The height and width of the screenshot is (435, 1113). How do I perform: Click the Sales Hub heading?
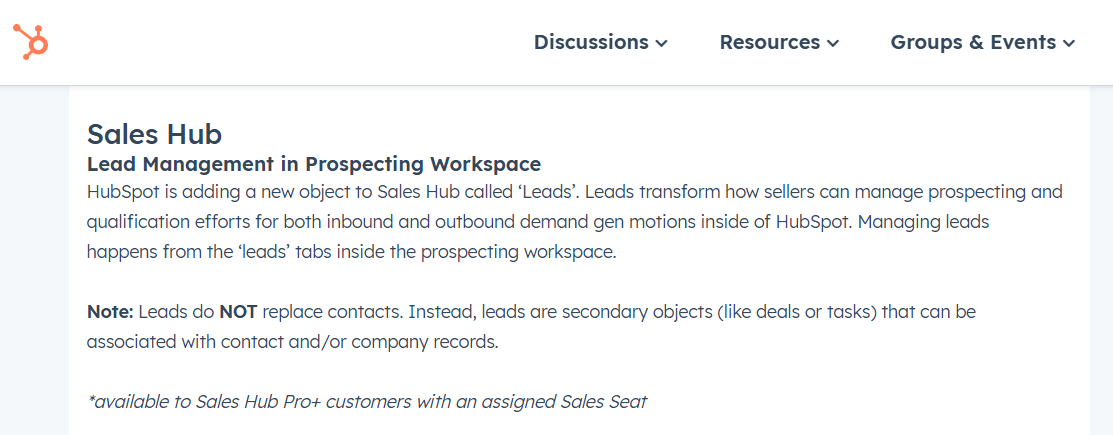point(154,134)
